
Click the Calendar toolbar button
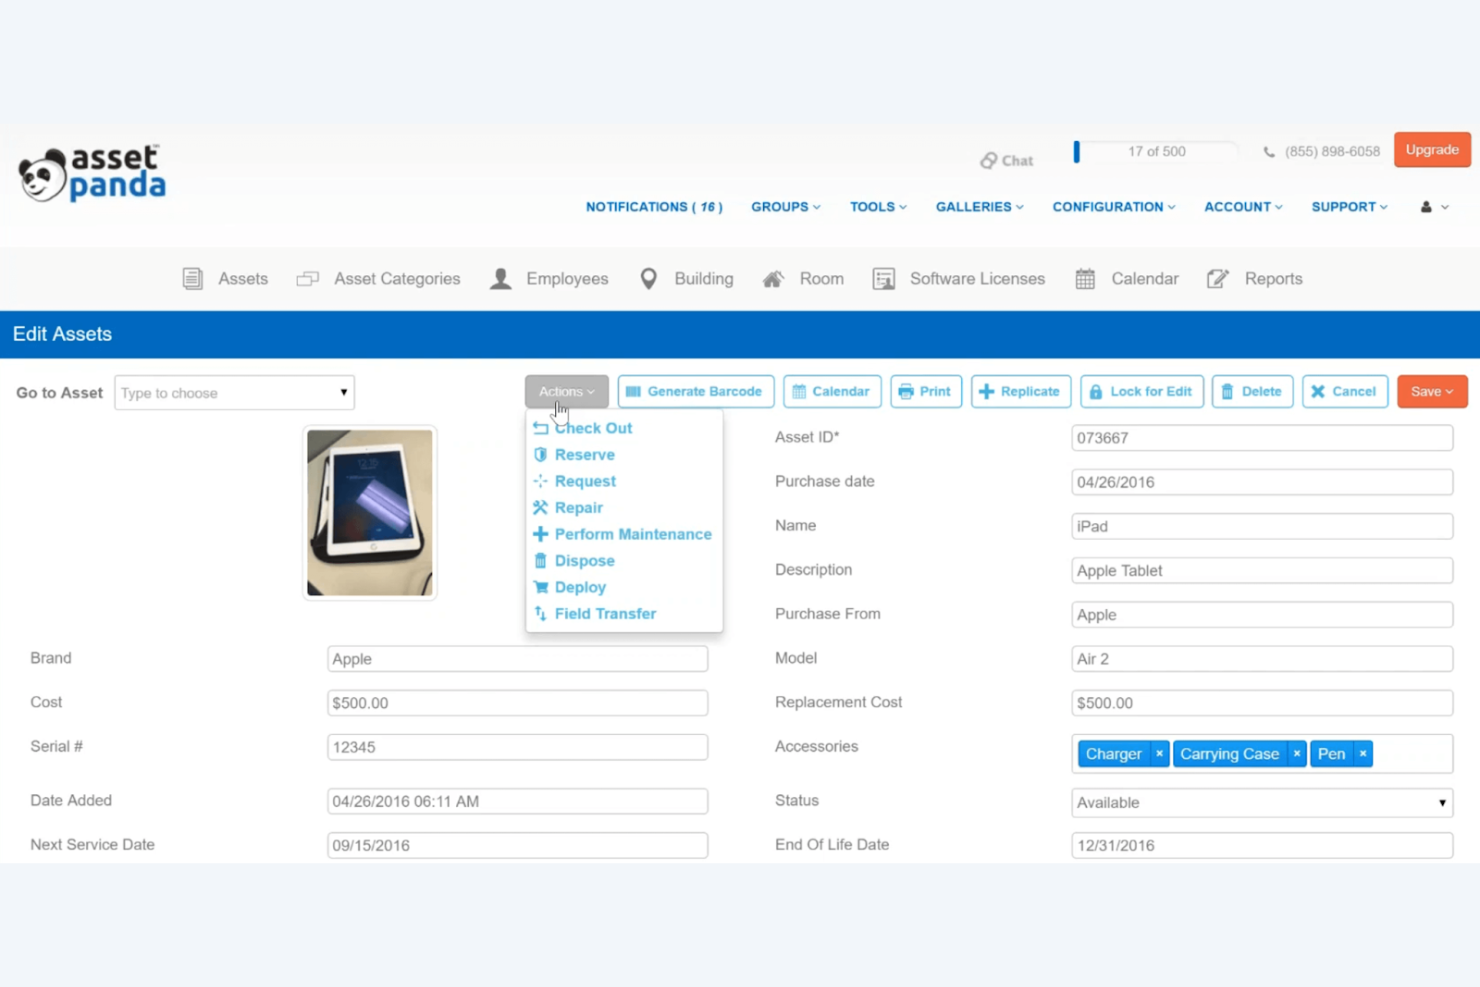coord(832,392)
